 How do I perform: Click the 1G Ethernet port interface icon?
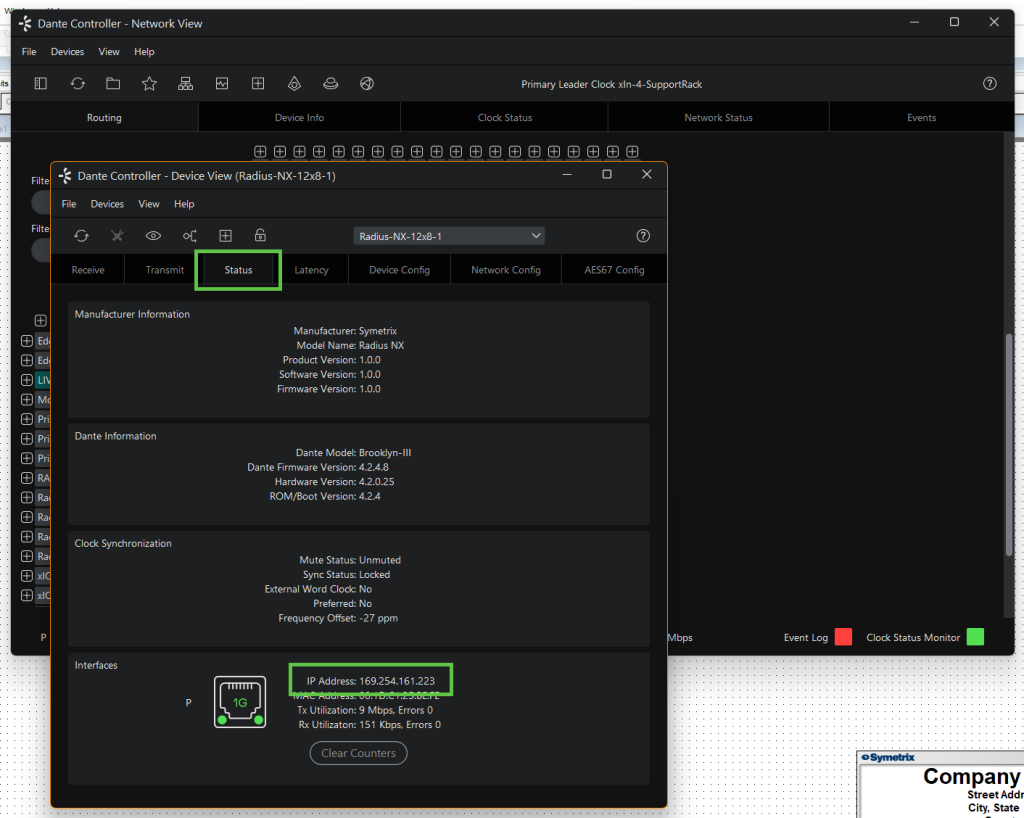tap(240, 702)
